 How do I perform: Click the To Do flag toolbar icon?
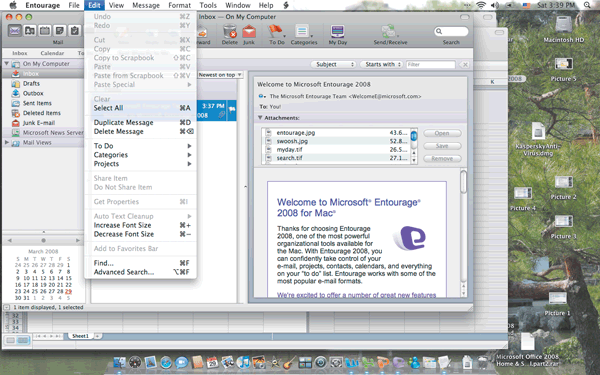tap(276, 31)
